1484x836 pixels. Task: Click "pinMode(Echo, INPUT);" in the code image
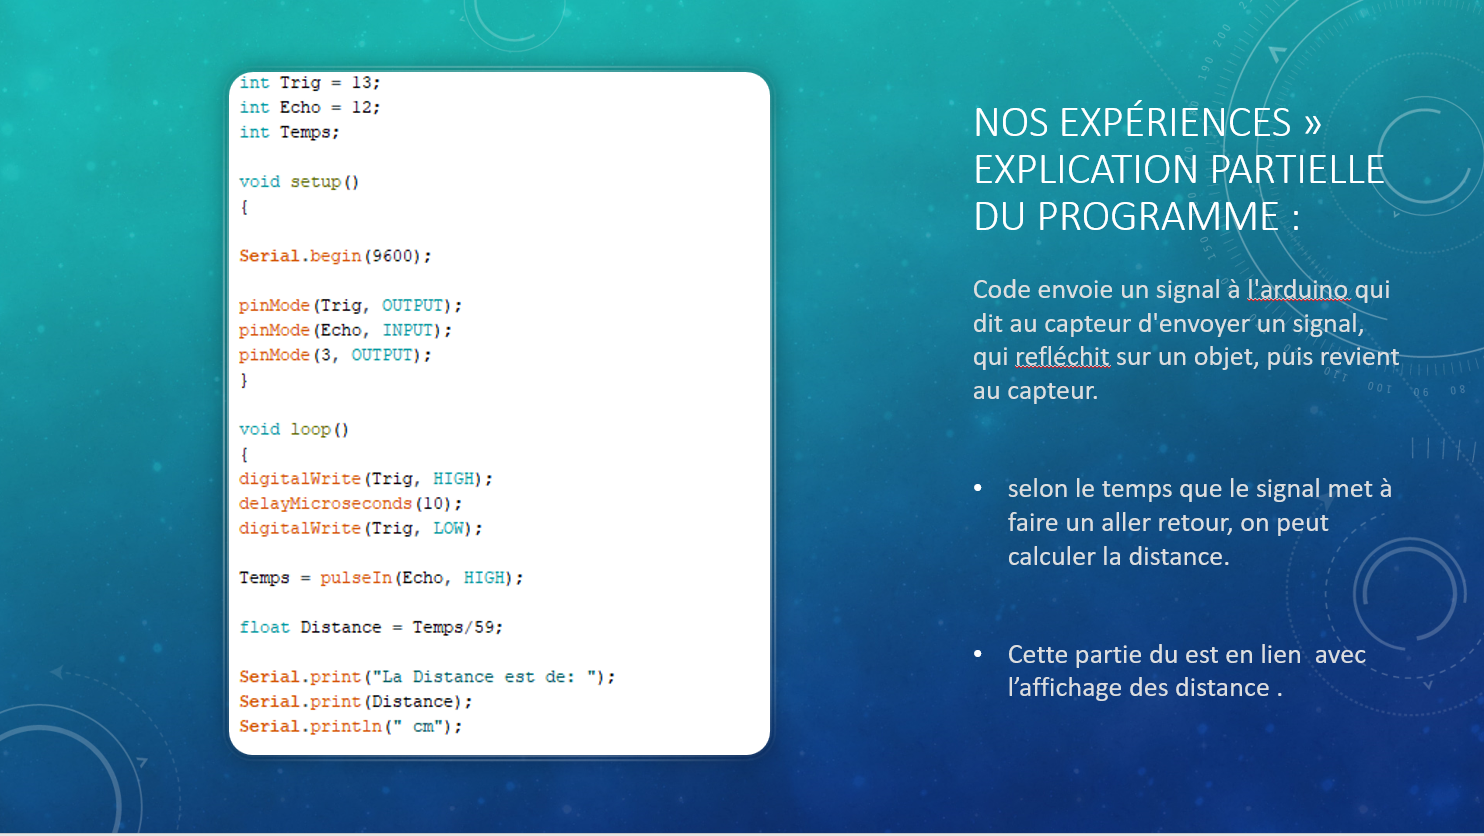345,330
